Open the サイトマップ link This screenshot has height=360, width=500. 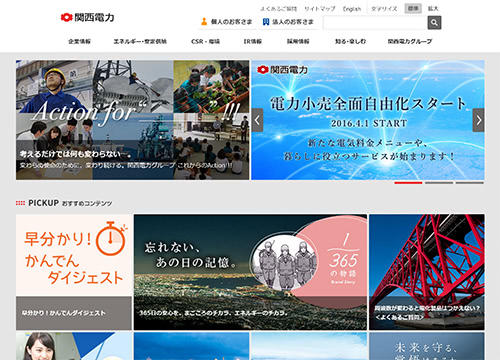320,9
